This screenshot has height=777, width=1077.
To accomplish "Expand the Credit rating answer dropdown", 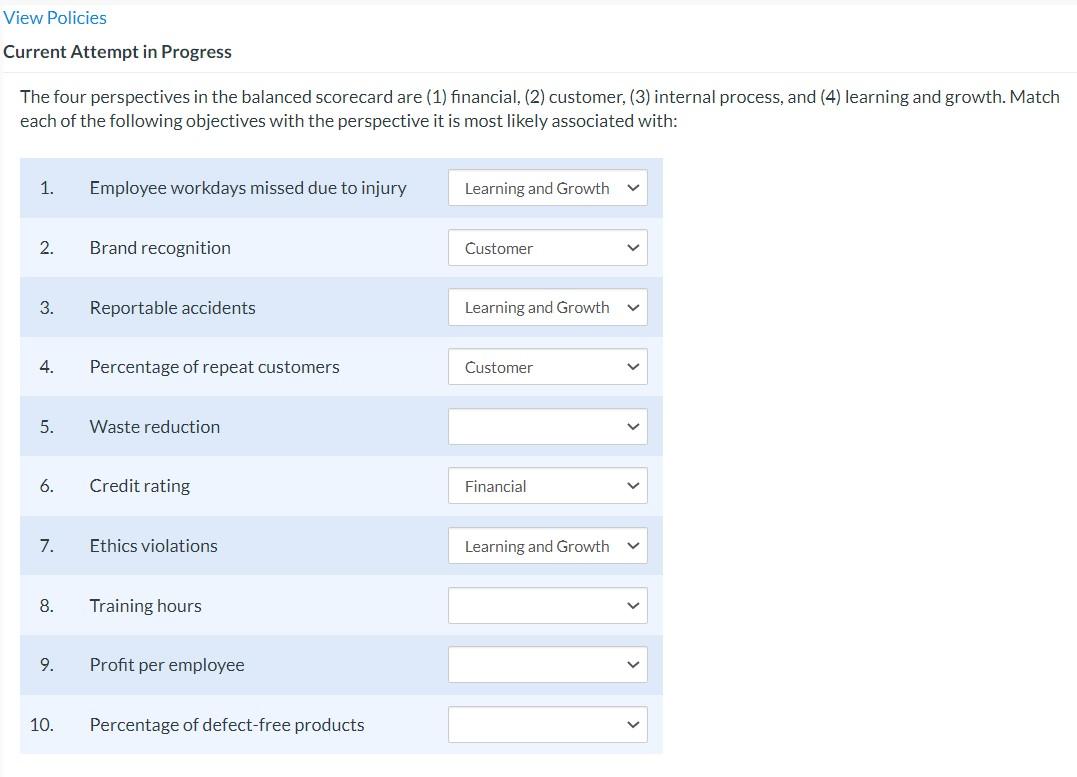I will click(x=547, y=485).
